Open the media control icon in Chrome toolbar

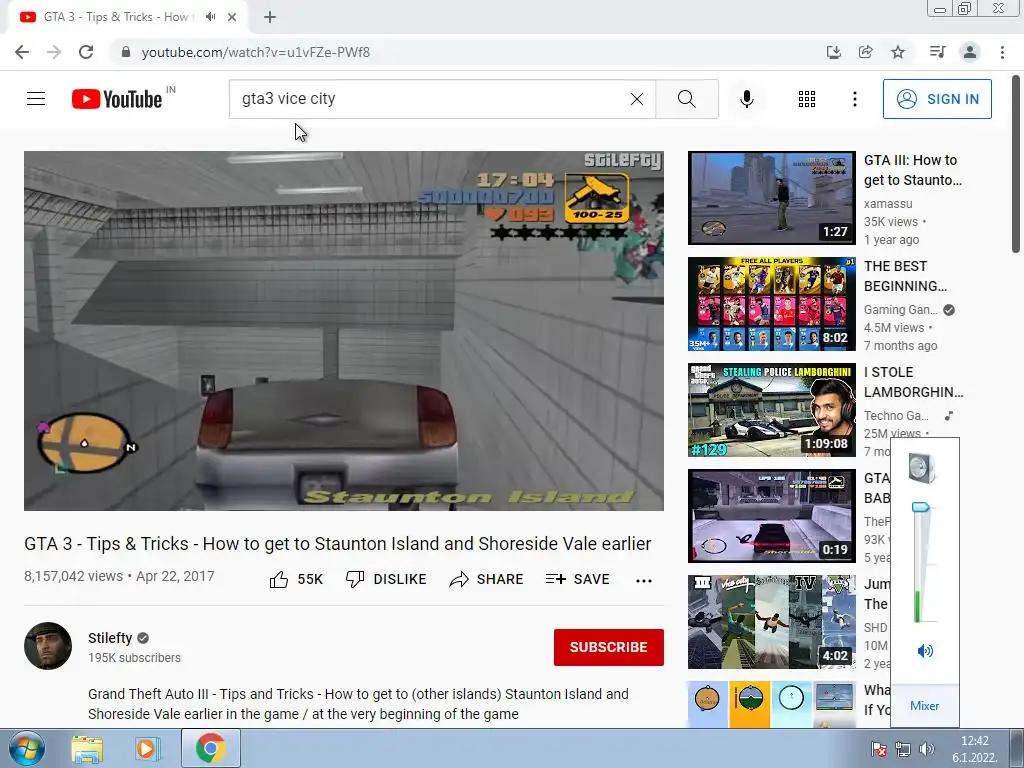point(937,52)
